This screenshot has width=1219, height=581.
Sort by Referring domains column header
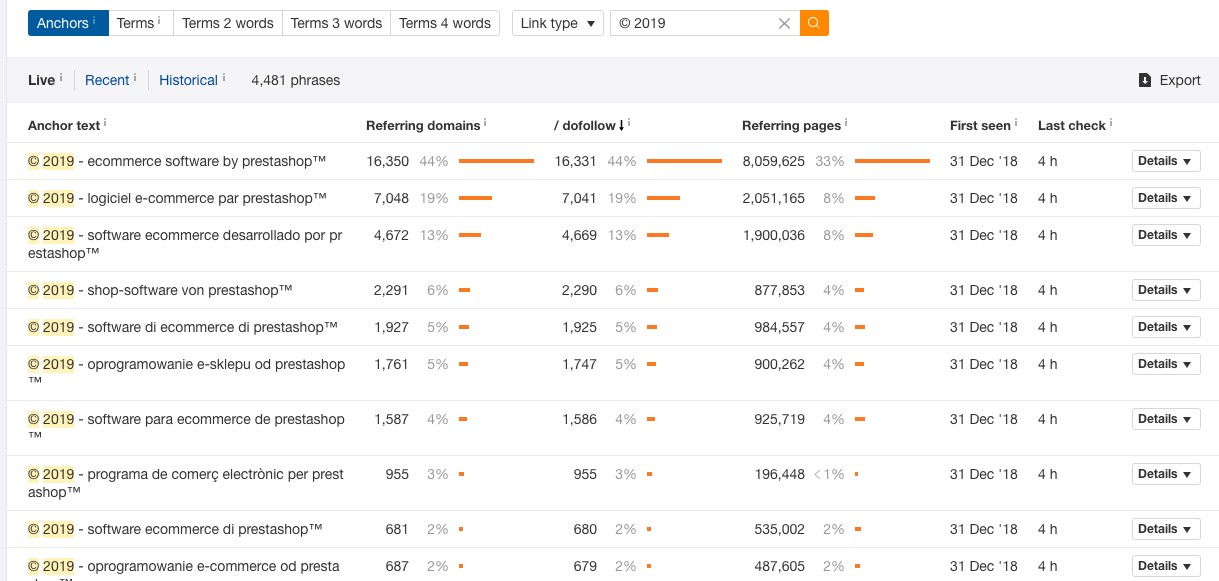[423, 125]
